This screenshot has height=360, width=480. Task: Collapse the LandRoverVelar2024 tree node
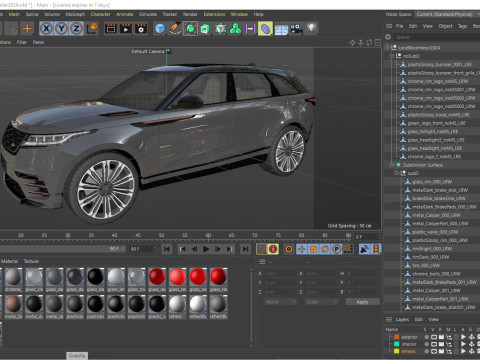387,48
